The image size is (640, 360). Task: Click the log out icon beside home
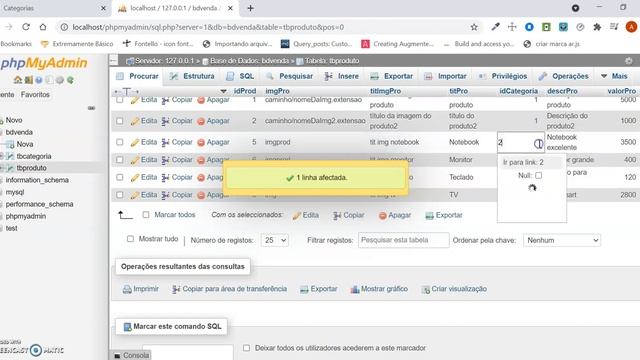(28, 80)
